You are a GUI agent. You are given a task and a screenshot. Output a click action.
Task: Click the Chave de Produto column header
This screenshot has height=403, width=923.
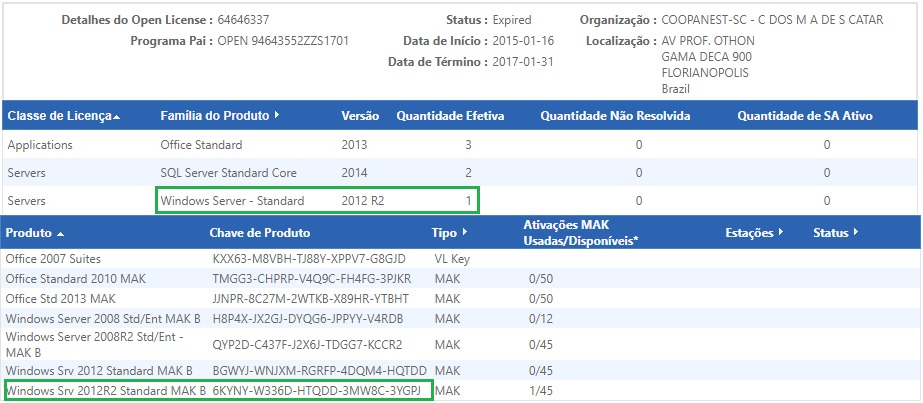pos(260,233)
